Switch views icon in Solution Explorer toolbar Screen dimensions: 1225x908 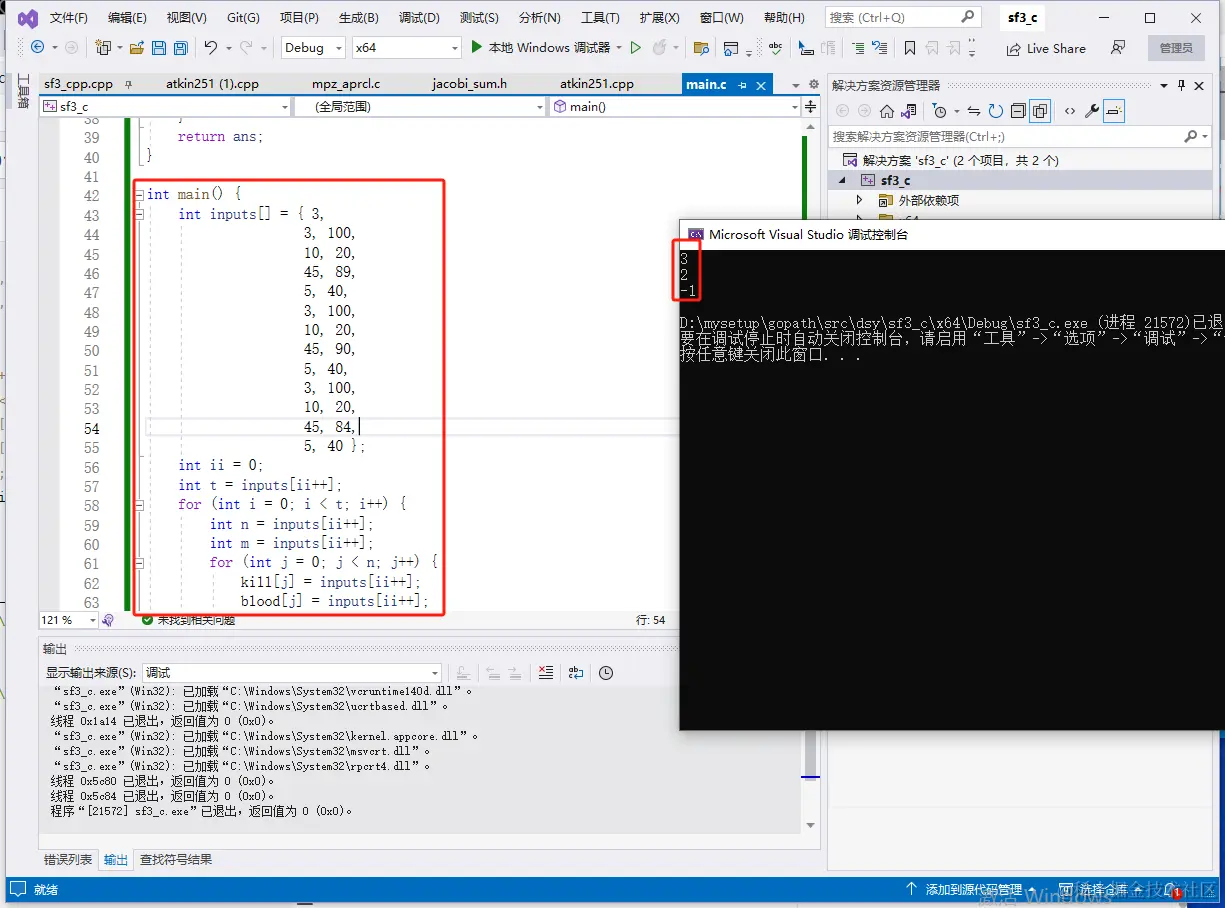coord(909,111)
